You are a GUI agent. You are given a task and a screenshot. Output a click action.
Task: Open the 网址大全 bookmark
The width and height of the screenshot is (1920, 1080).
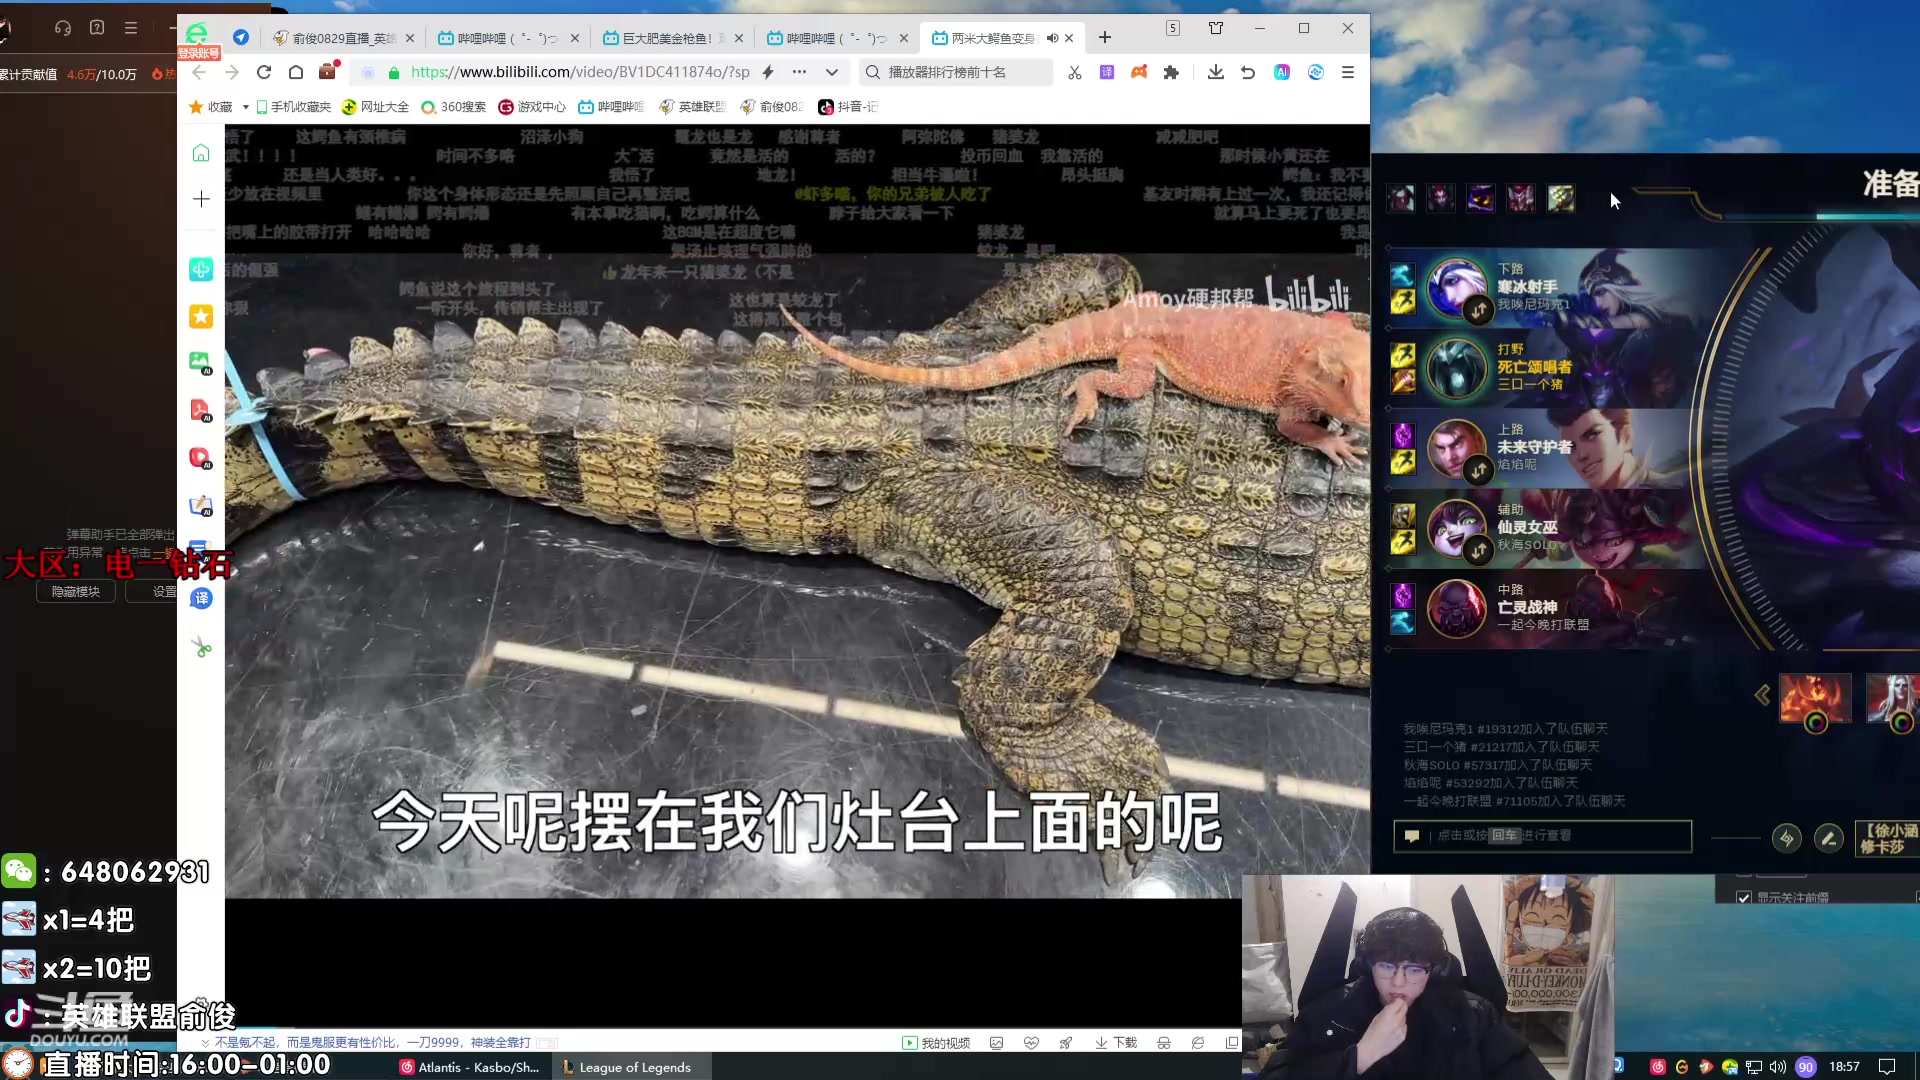(x=376, y=107)
